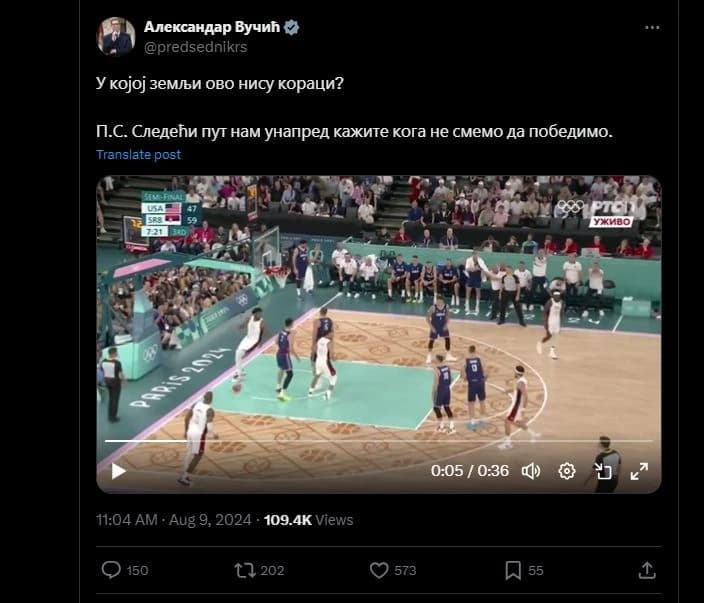Play the embedded basketball video
The height and width of the screenshot is (603, 704).
click(x=119, y=471)
